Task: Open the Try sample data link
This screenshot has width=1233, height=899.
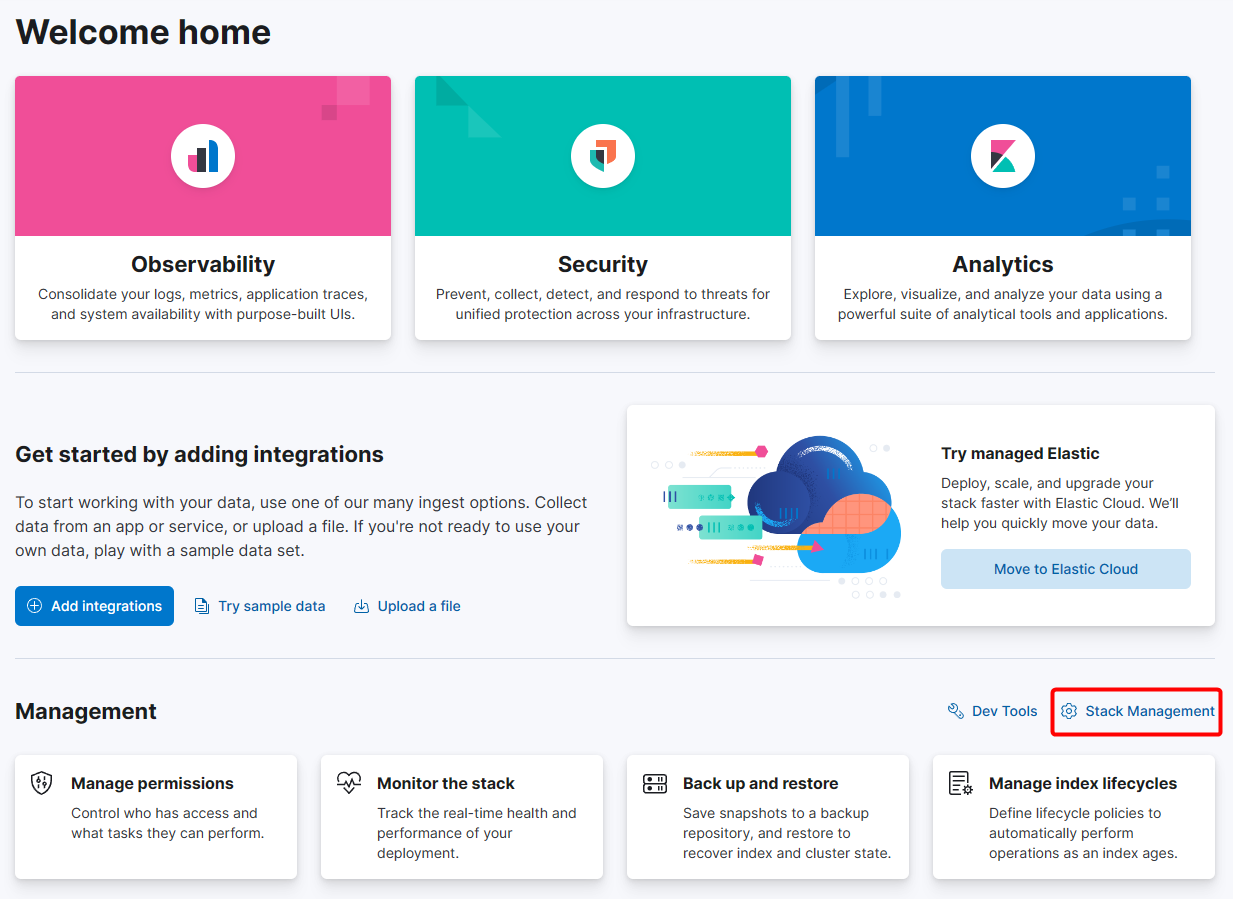Action: point(272,606)
